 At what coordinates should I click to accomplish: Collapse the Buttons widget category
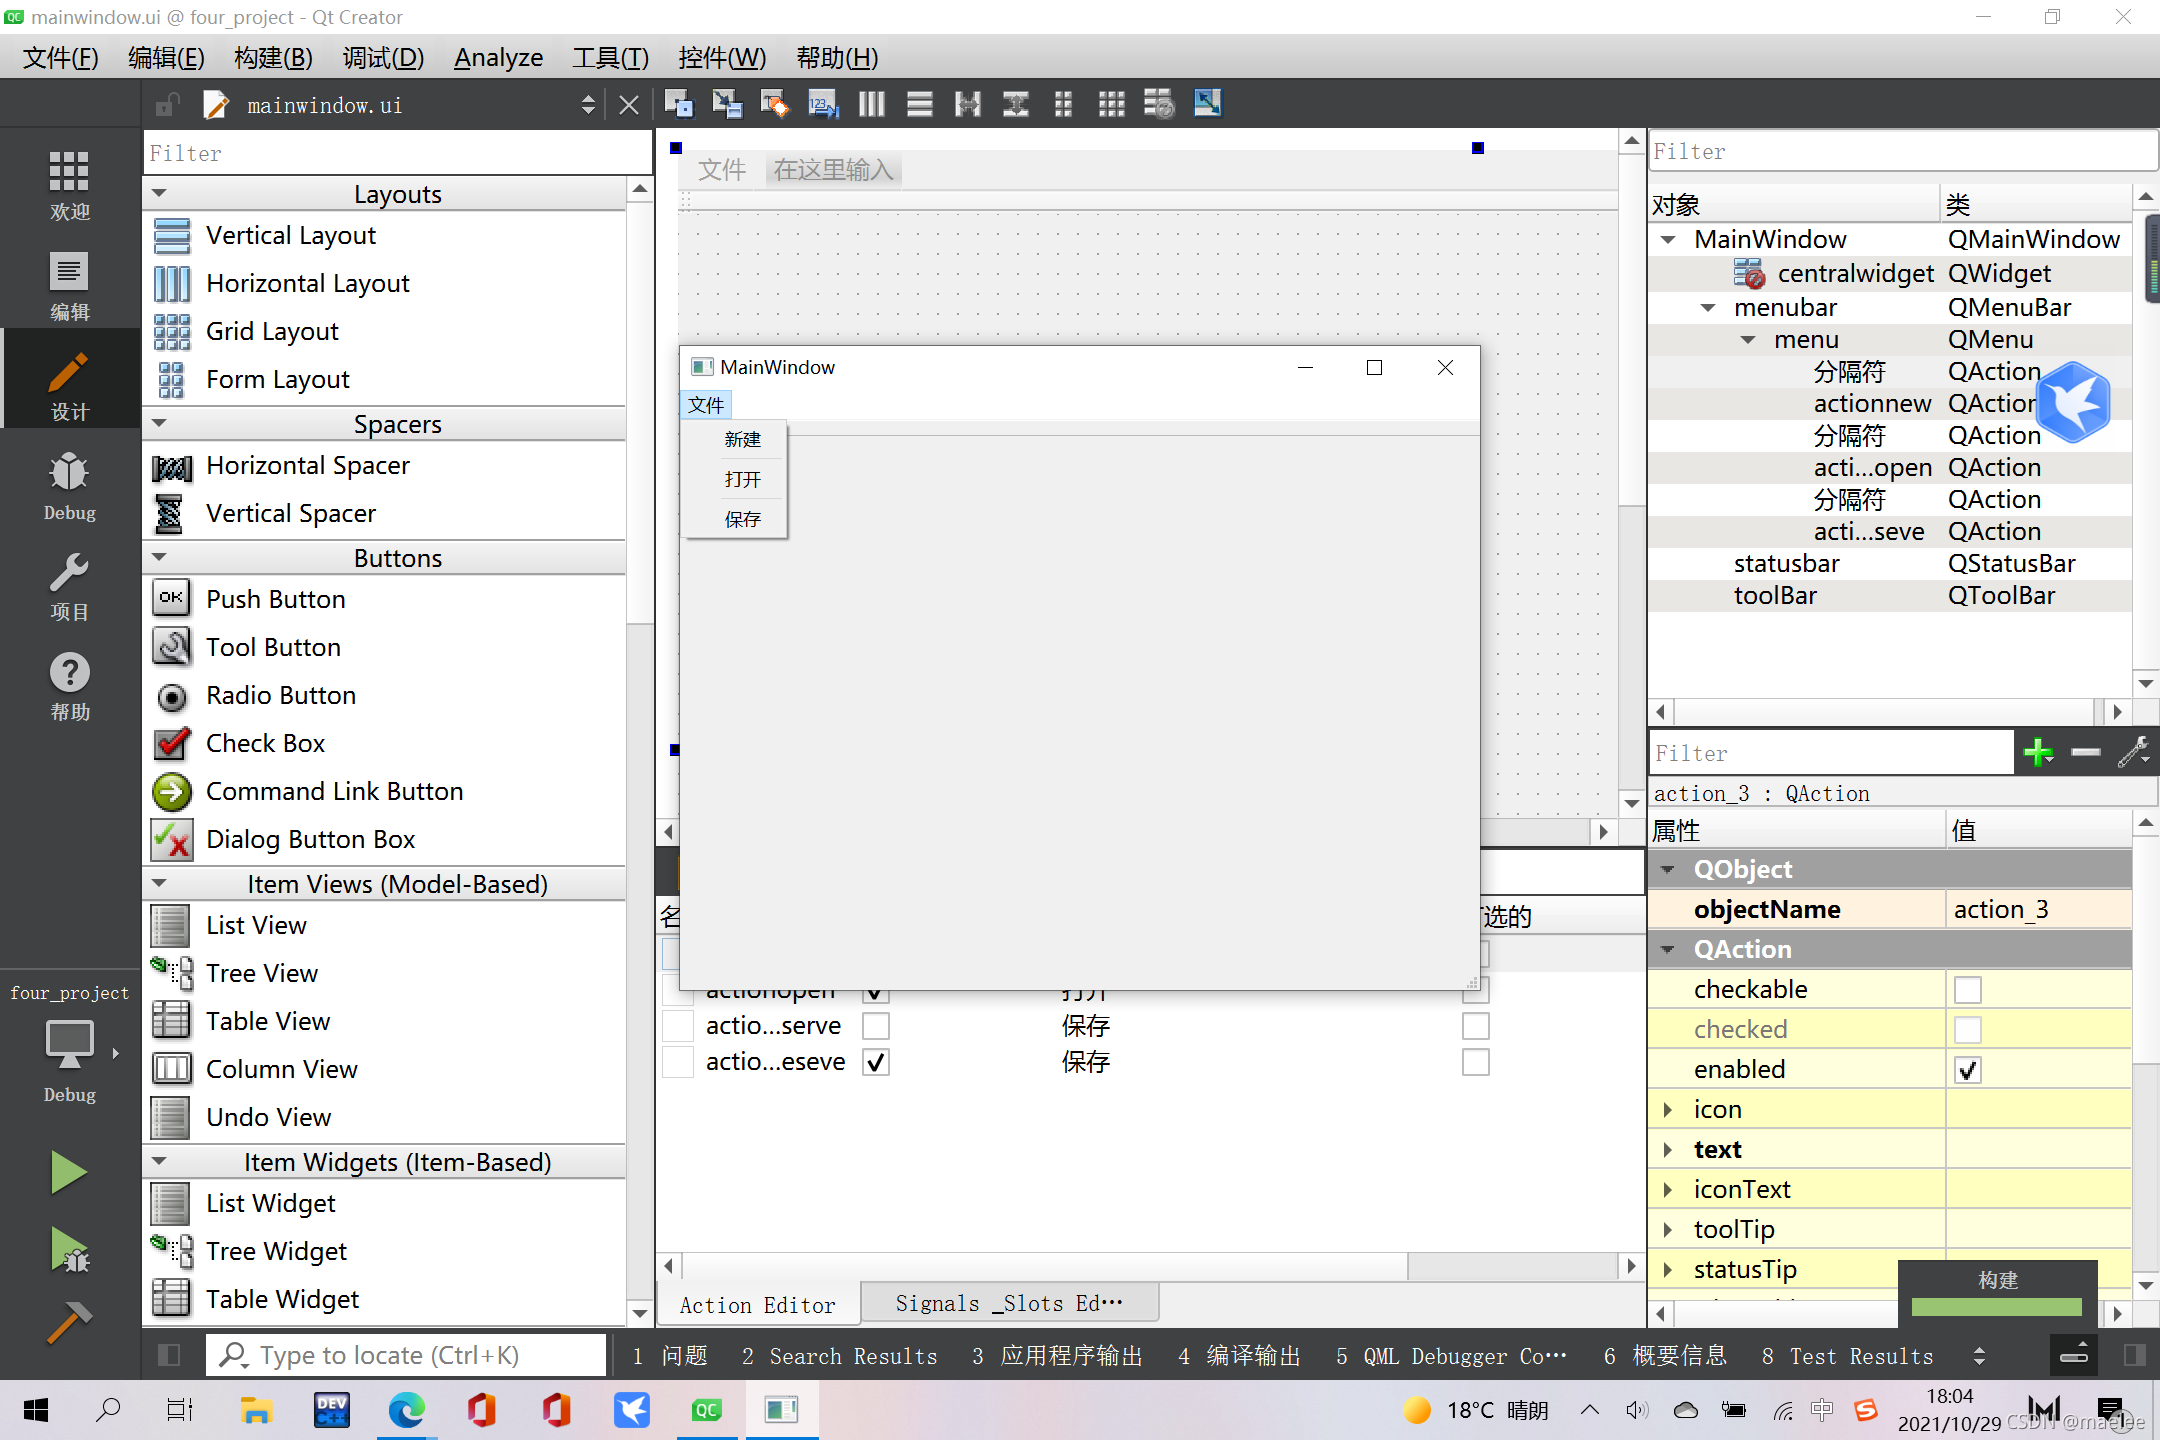[x=159, y=558]
